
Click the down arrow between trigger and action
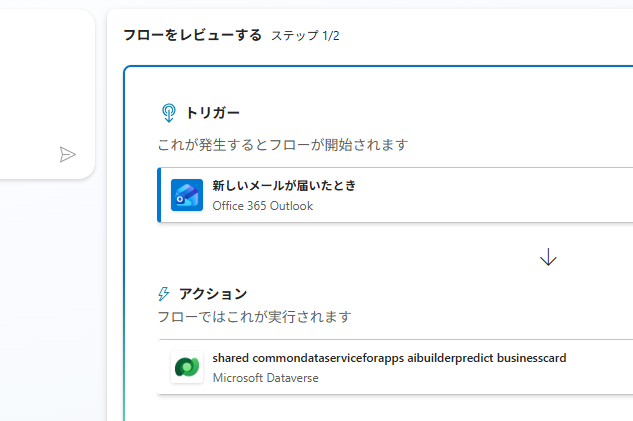548,257
